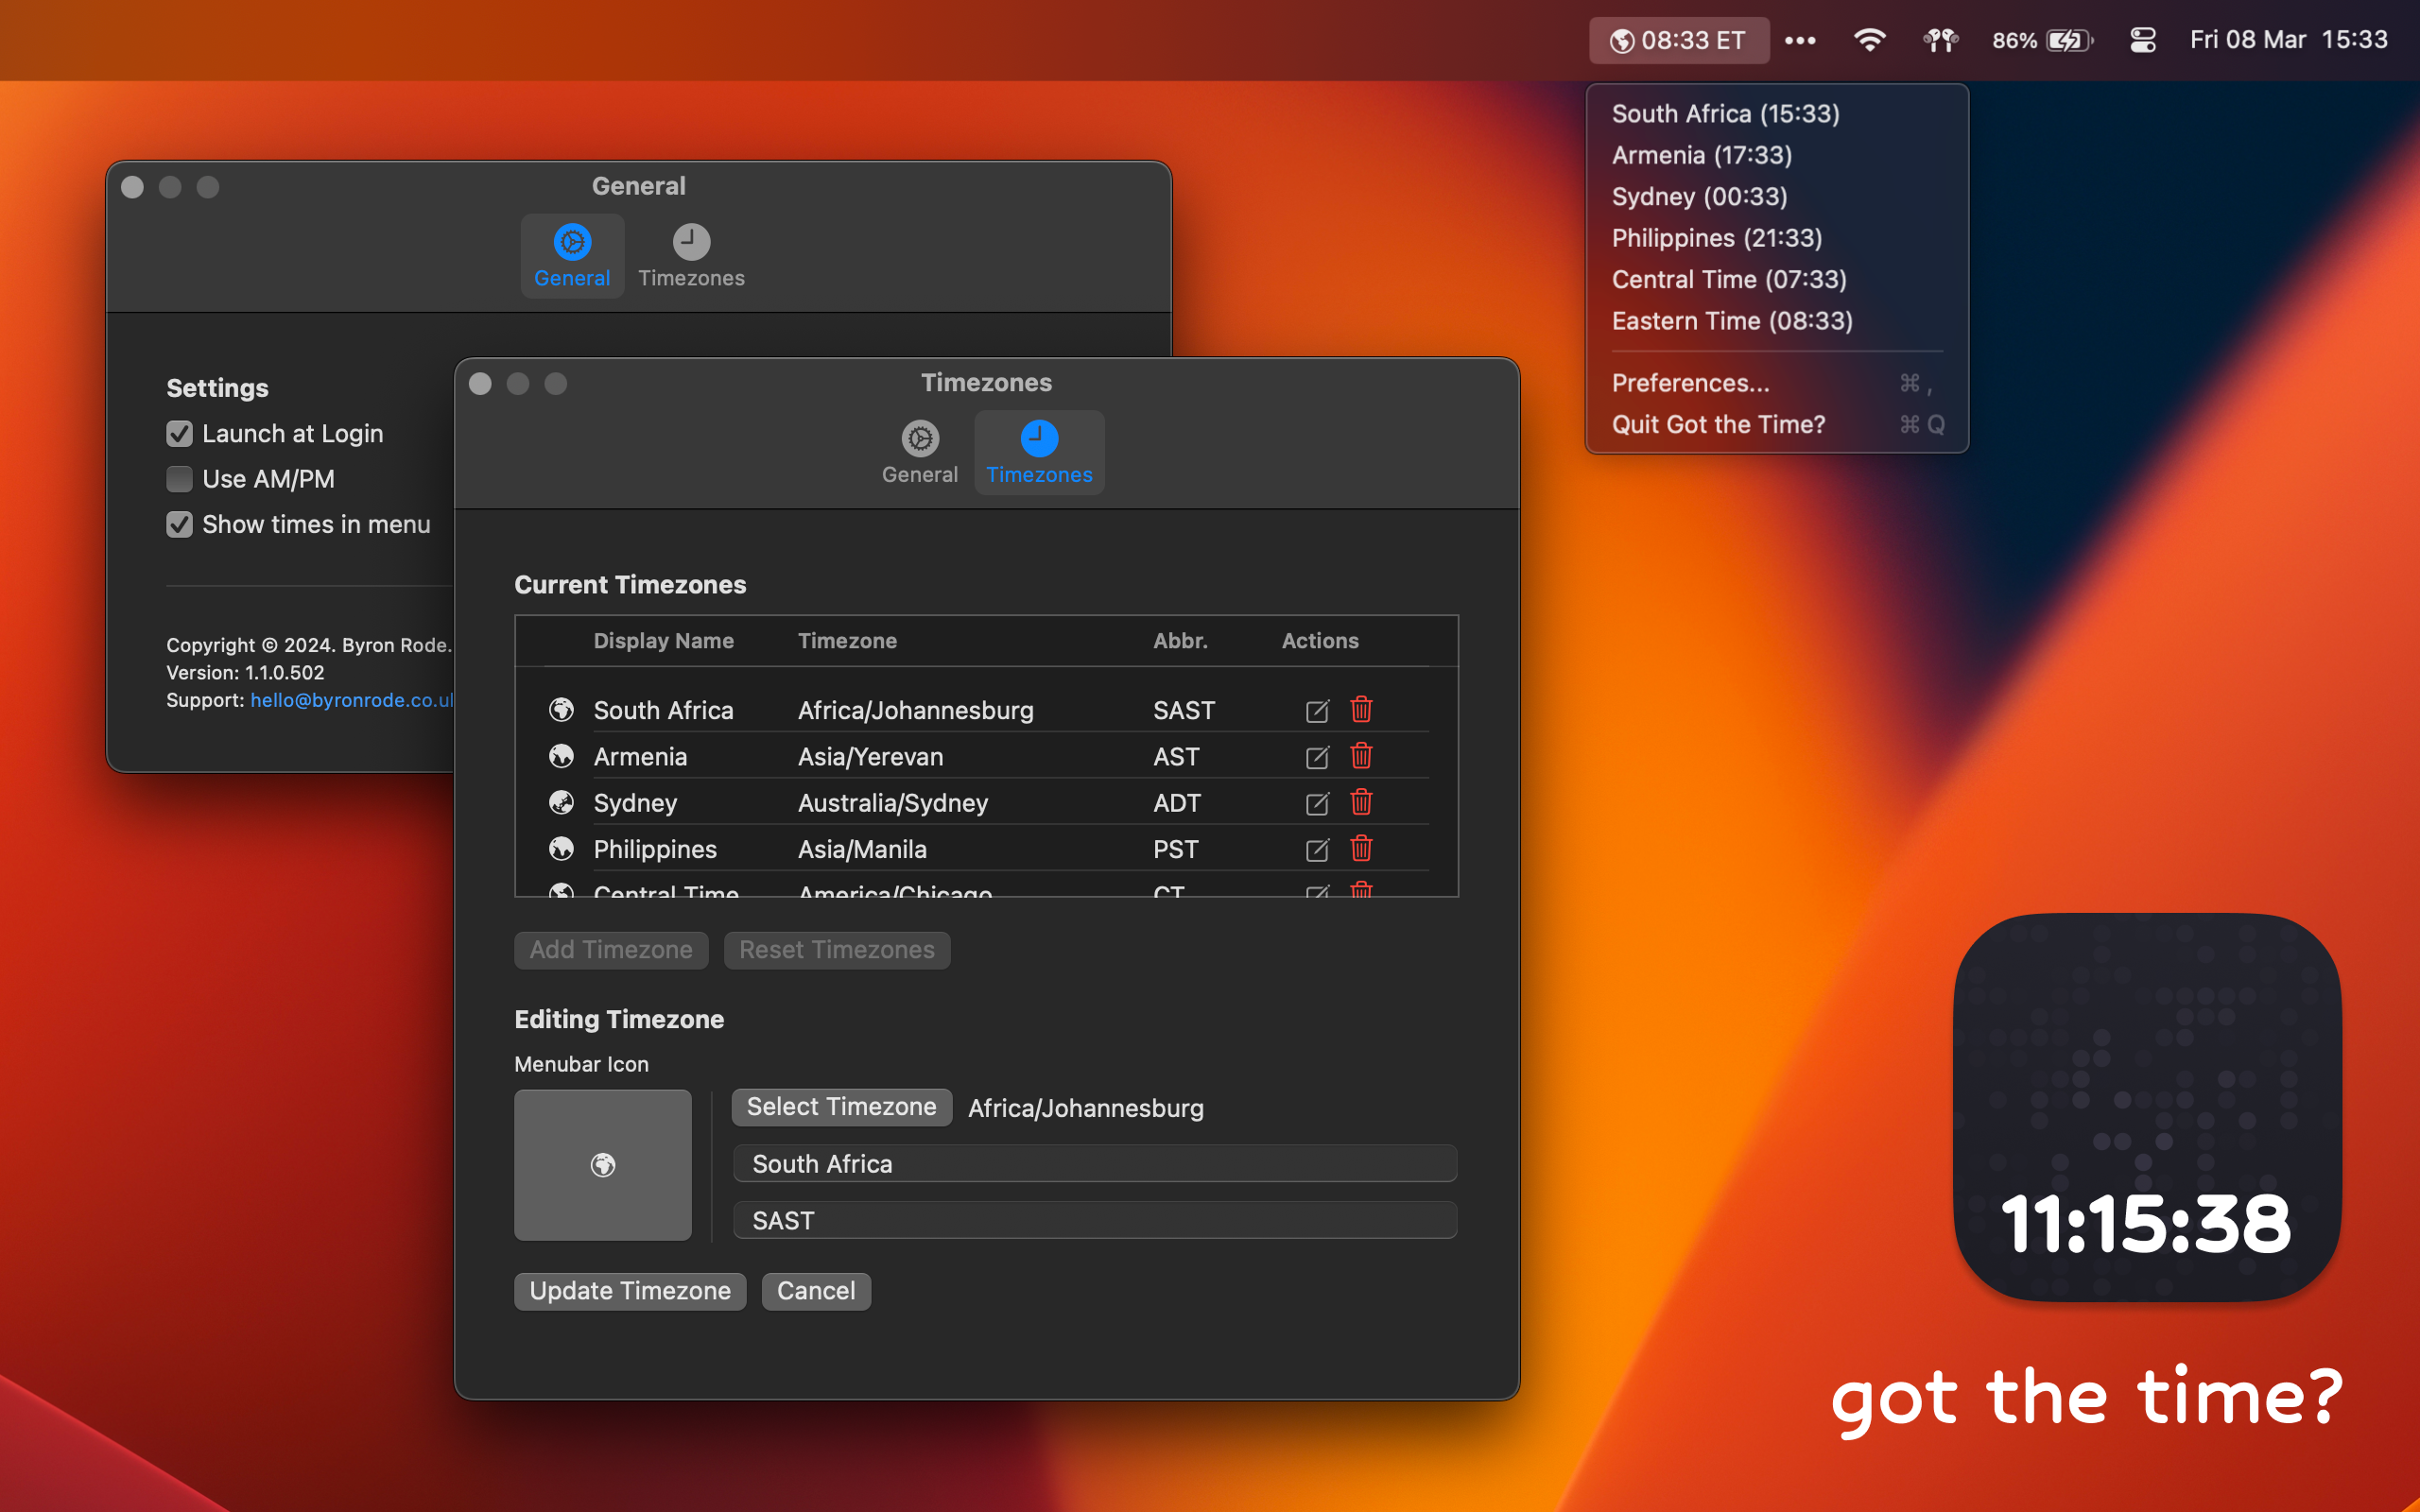The width and height of the screenshot is (2420, 1512).
Task: Cancel timezone editing
Action: point(816,1291)
